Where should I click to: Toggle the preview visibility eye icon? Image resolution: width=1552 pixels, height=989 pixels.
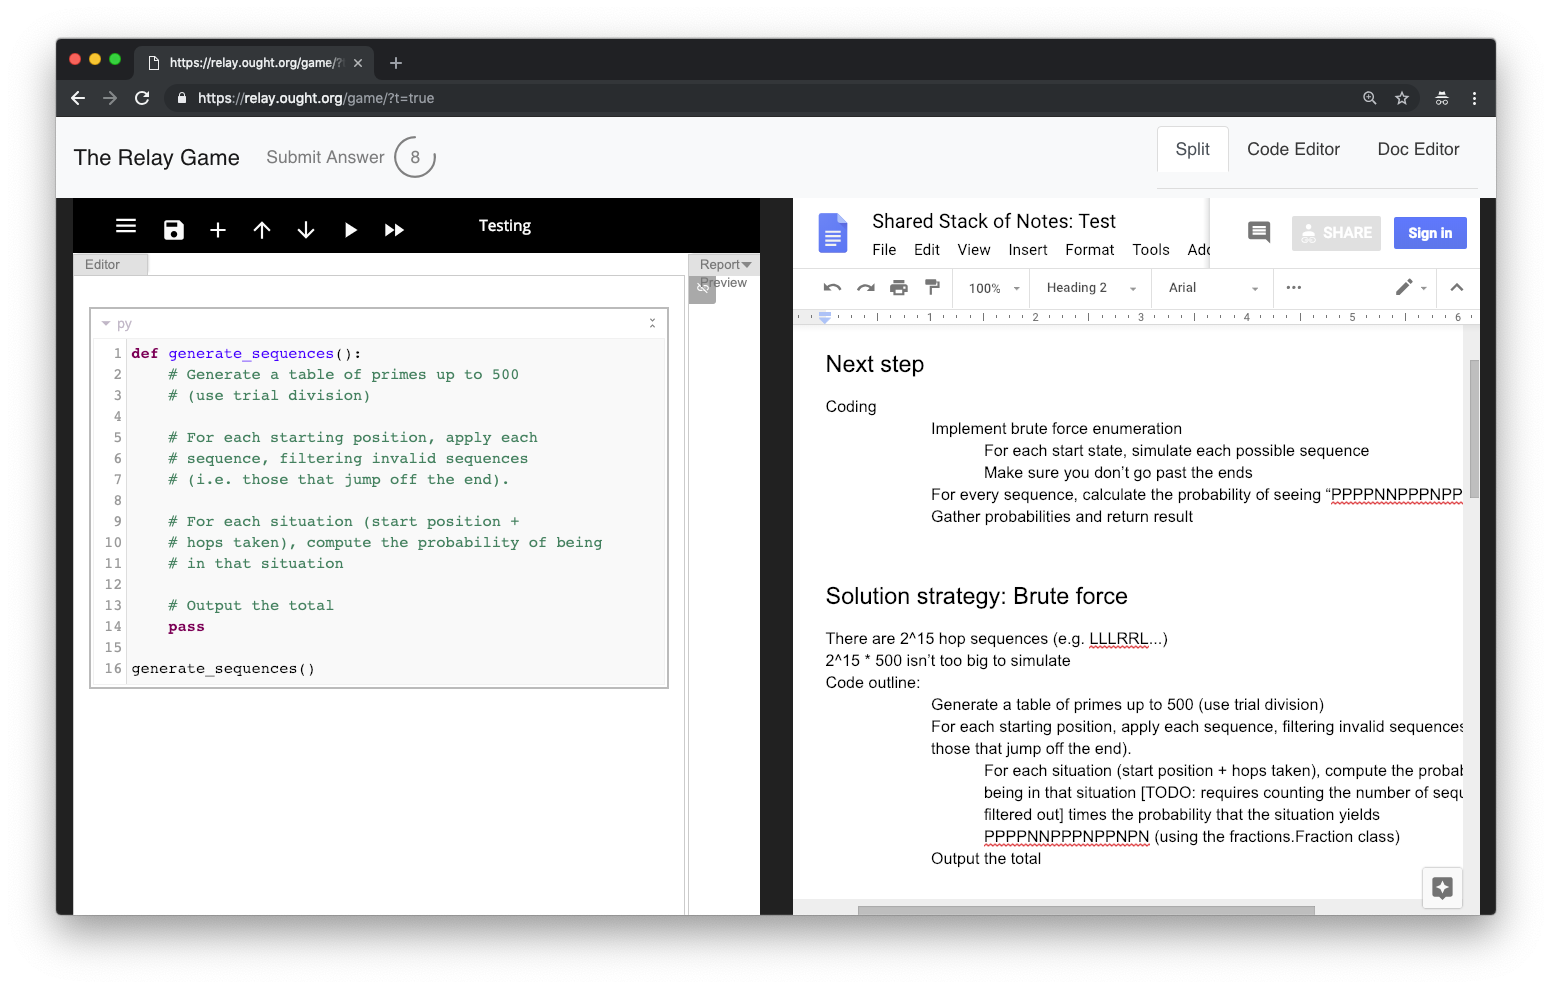702,288
